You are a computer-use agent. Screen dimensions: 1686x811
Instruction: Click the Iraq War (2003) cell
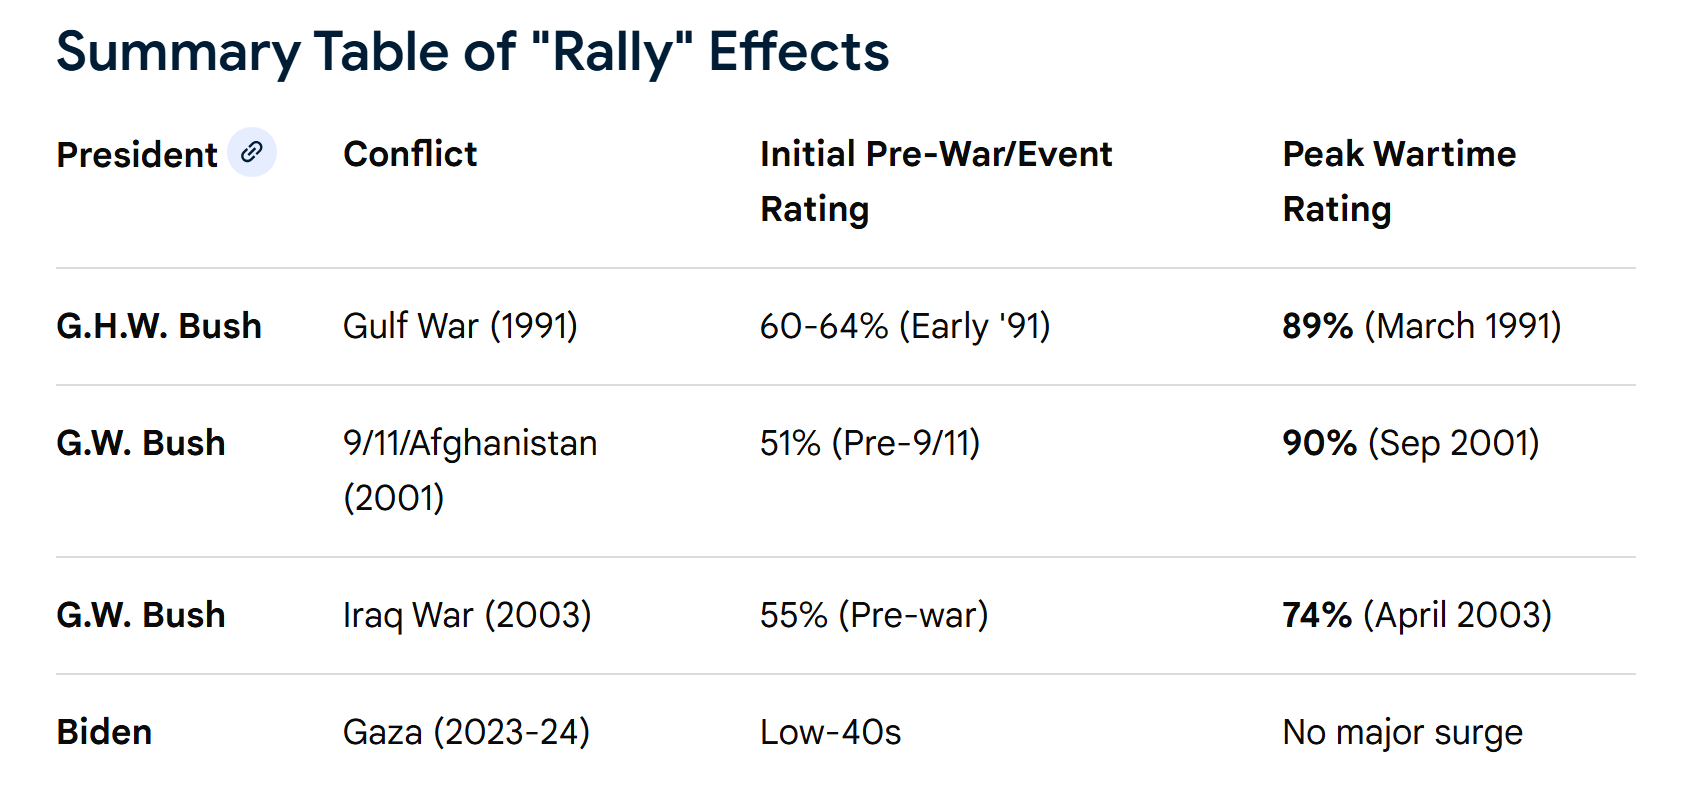pos(467,615)
